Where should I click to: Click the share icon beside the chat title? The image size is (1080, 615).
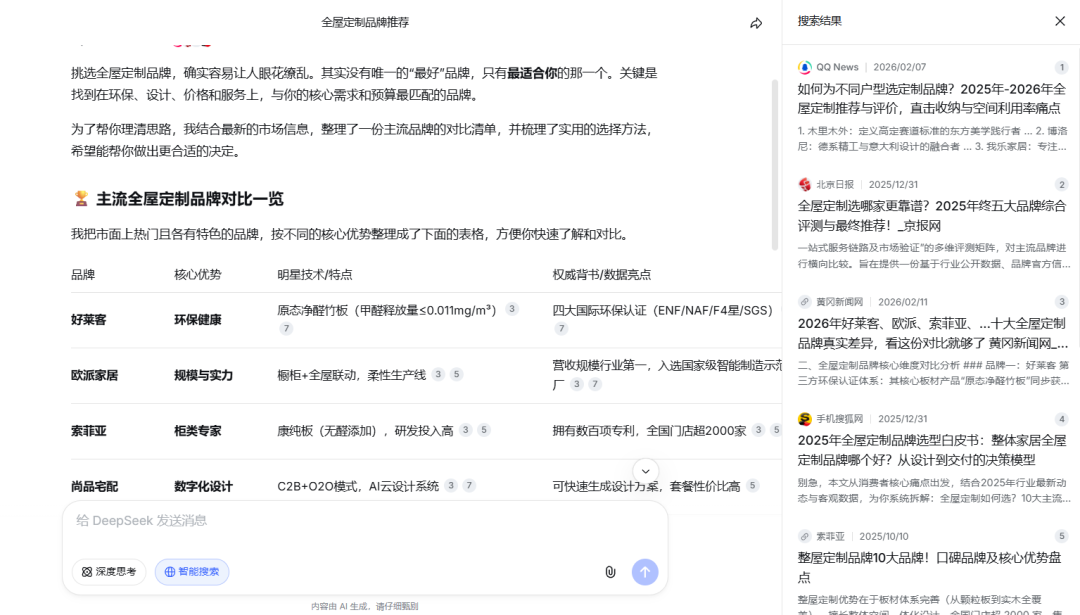pos(757,21)
